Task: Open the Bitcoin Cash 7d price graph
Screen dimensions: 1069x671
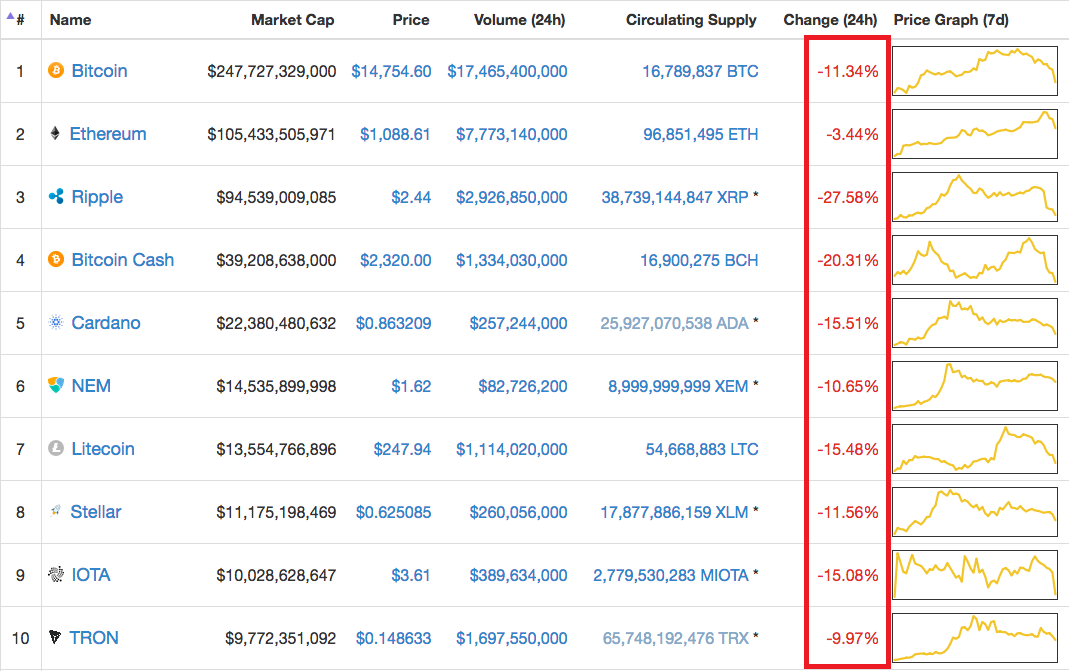Action: (x=975, y=260)
